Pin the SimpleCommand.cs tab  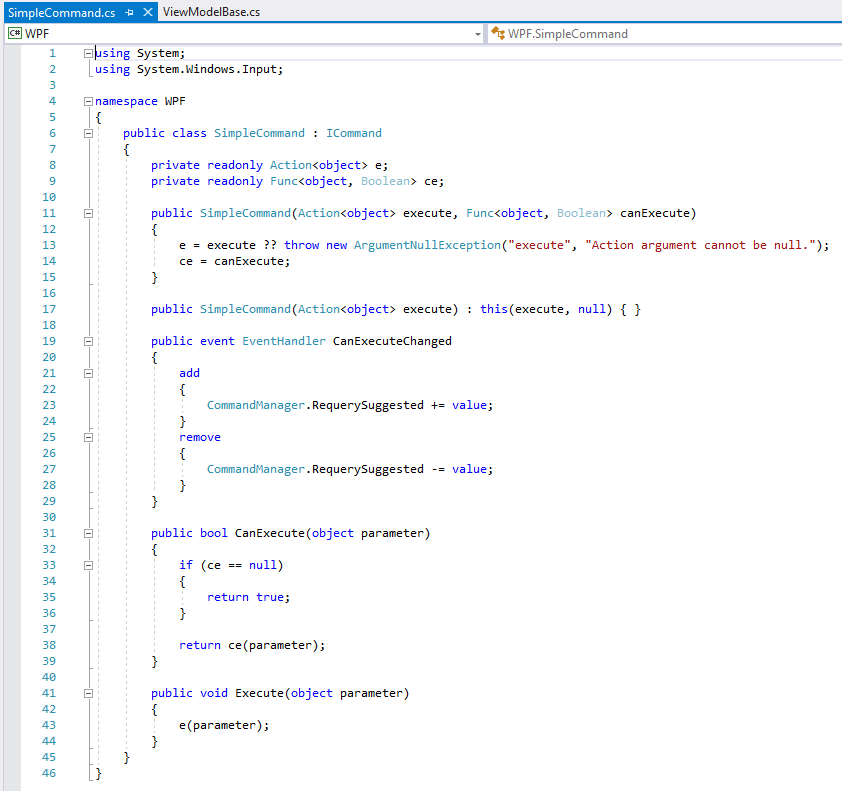point(129,12)
